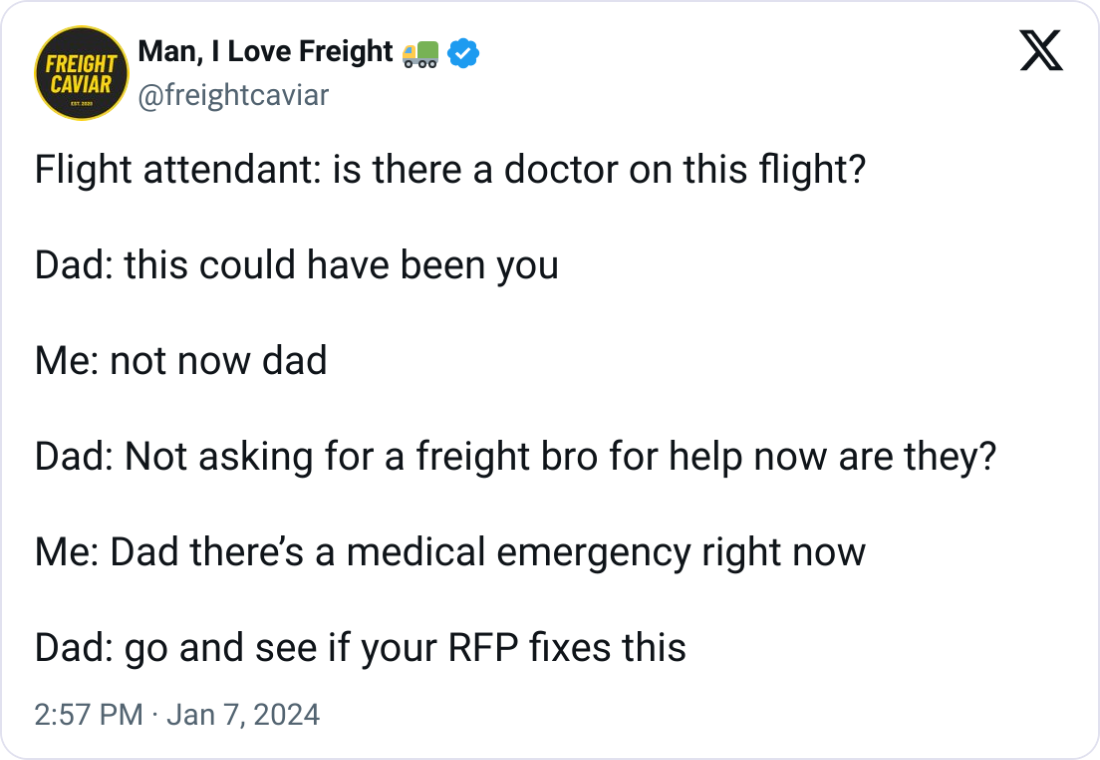The height and width of the screenshot is (760, 1100).
Task: Select the line "Dad: this could have been you"
Action: [296, 265]
